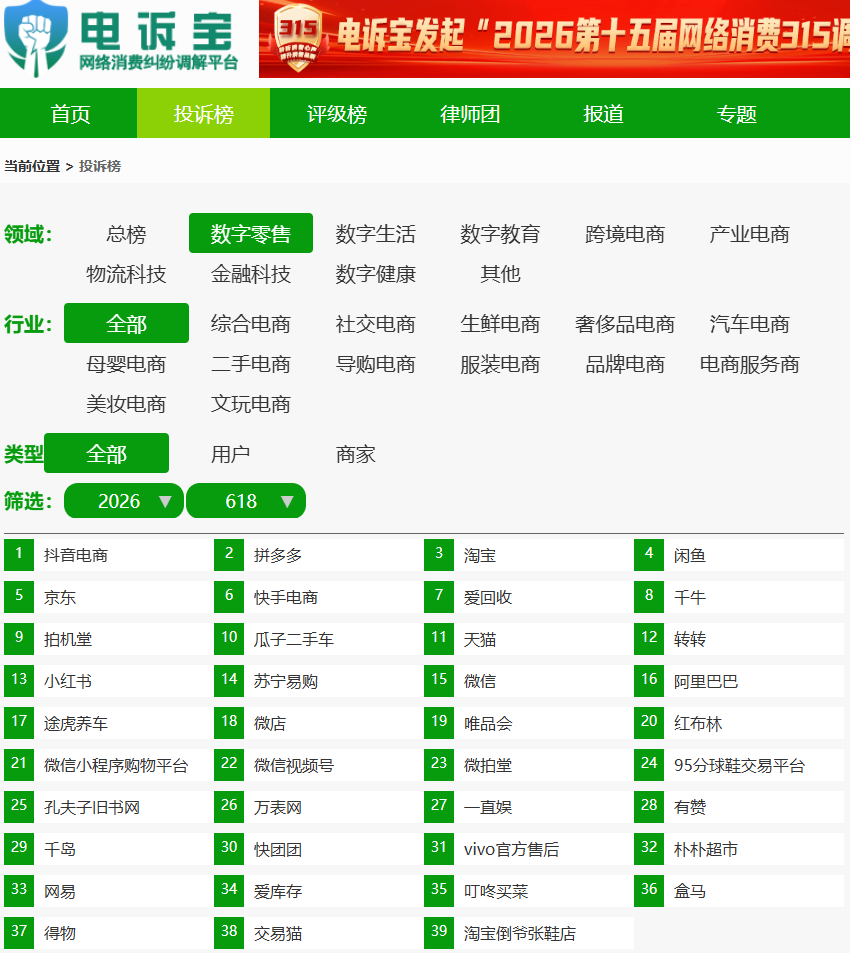
Task: Choose 产业电商 under 领域
Action: (749, 233)
